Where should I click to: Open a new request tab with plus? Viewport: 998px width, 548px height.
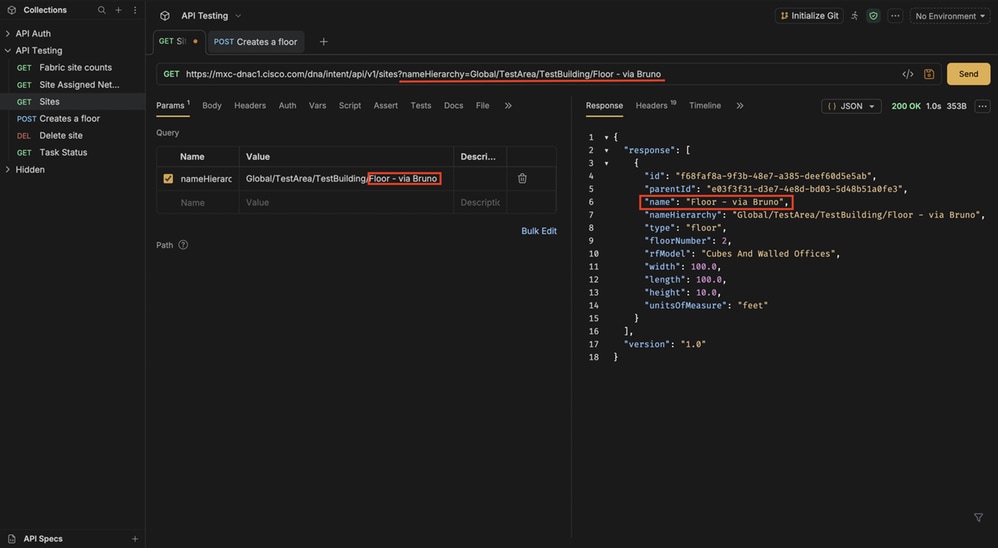[x=323, y=42]
